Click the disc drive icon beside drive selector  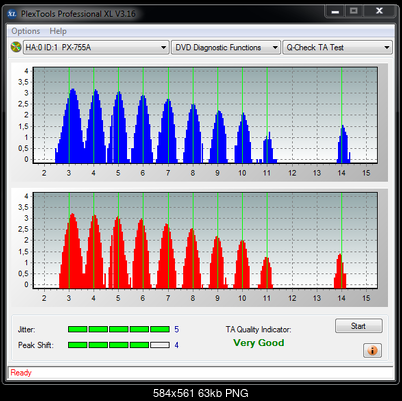[16, 47]
